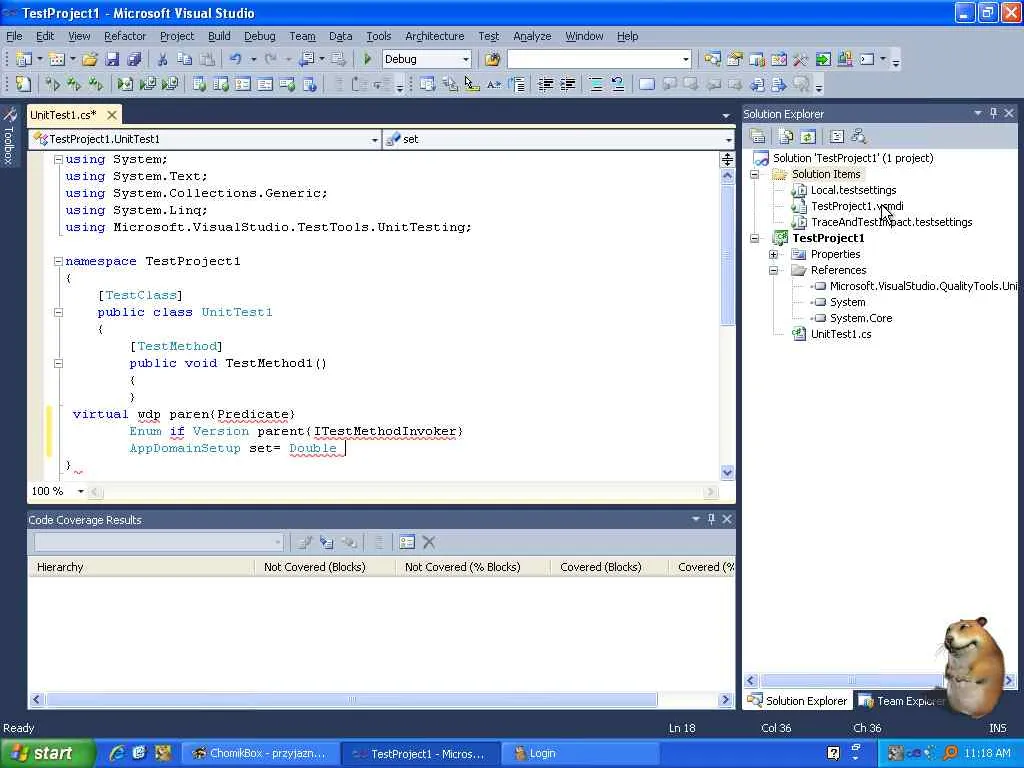This screenshot has height=768, width=1024.
Task: Click the Remove results X icon in Code Coverage
Action: point(429,542)
